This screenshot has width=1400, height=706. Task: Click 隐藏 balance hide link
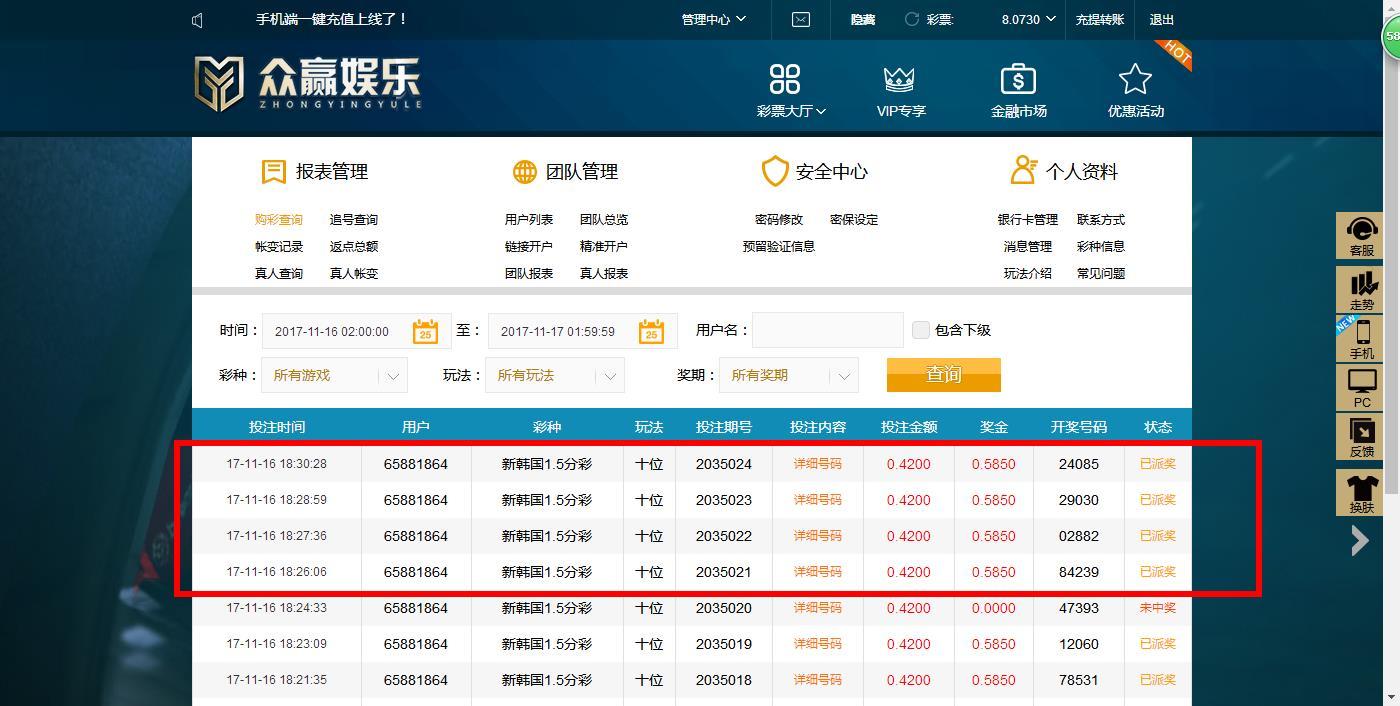tap(862, 19)
